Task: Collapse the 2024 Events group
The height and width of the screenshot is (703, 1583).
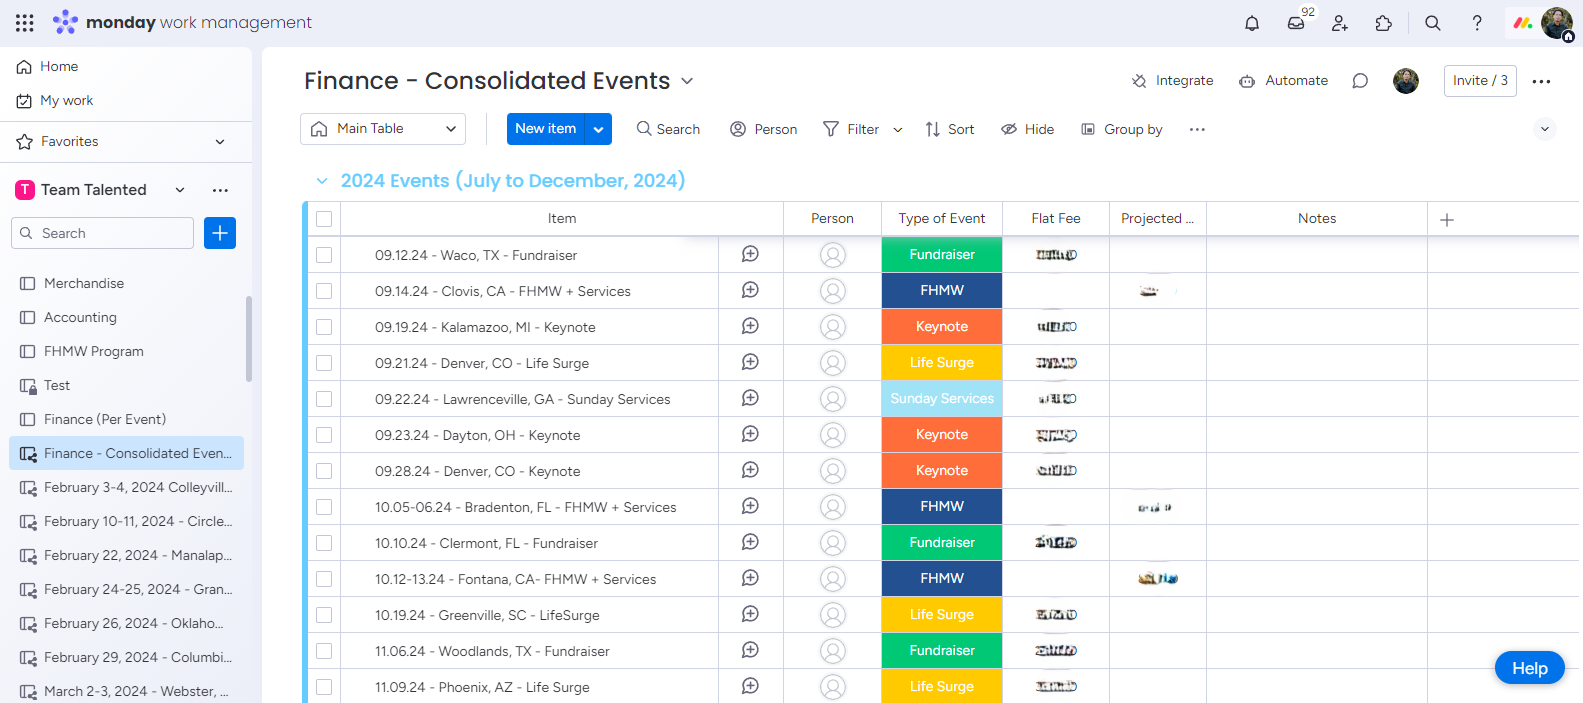Action: pos(322,181)
